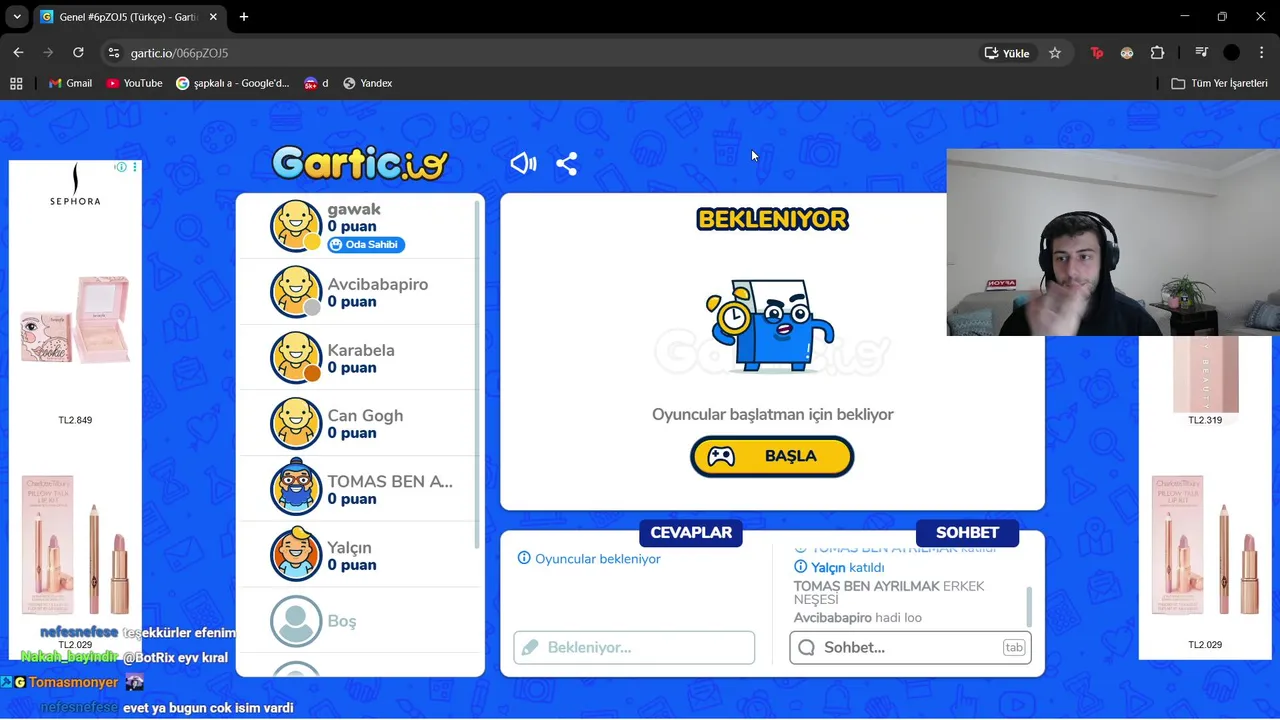This screenshot has height=720, width=1280.
Task: Click the 'Avcibabapiro hadi loo' chat message
Action: [858, 618]
